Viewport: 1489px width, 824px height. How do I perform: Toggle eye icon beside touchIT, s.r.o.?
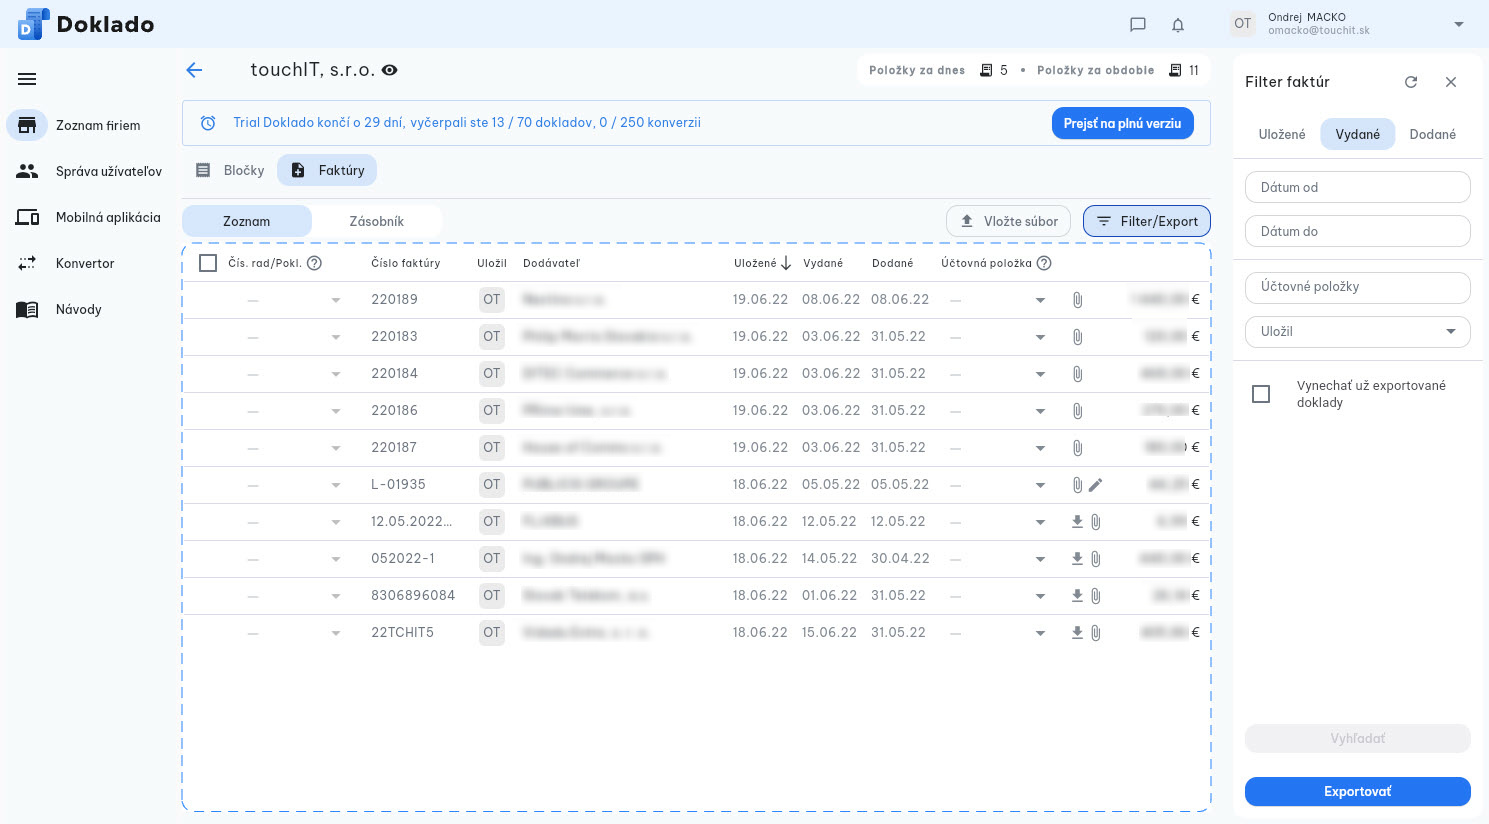(390, 70)
